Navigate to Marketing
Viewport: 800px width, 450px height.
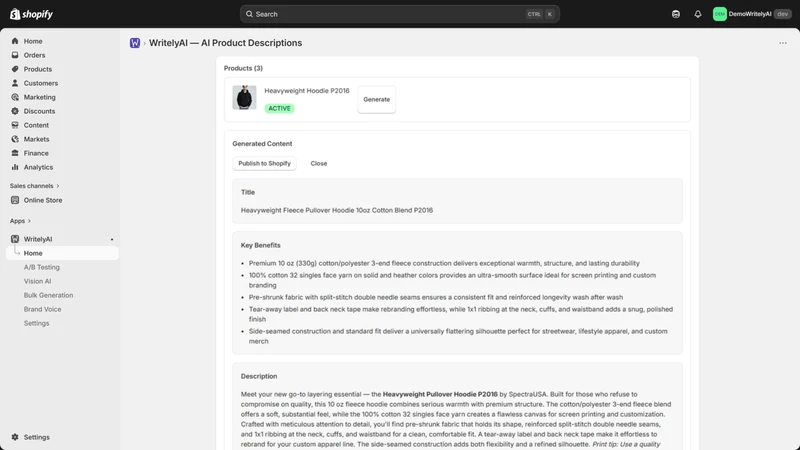(39, 97)
